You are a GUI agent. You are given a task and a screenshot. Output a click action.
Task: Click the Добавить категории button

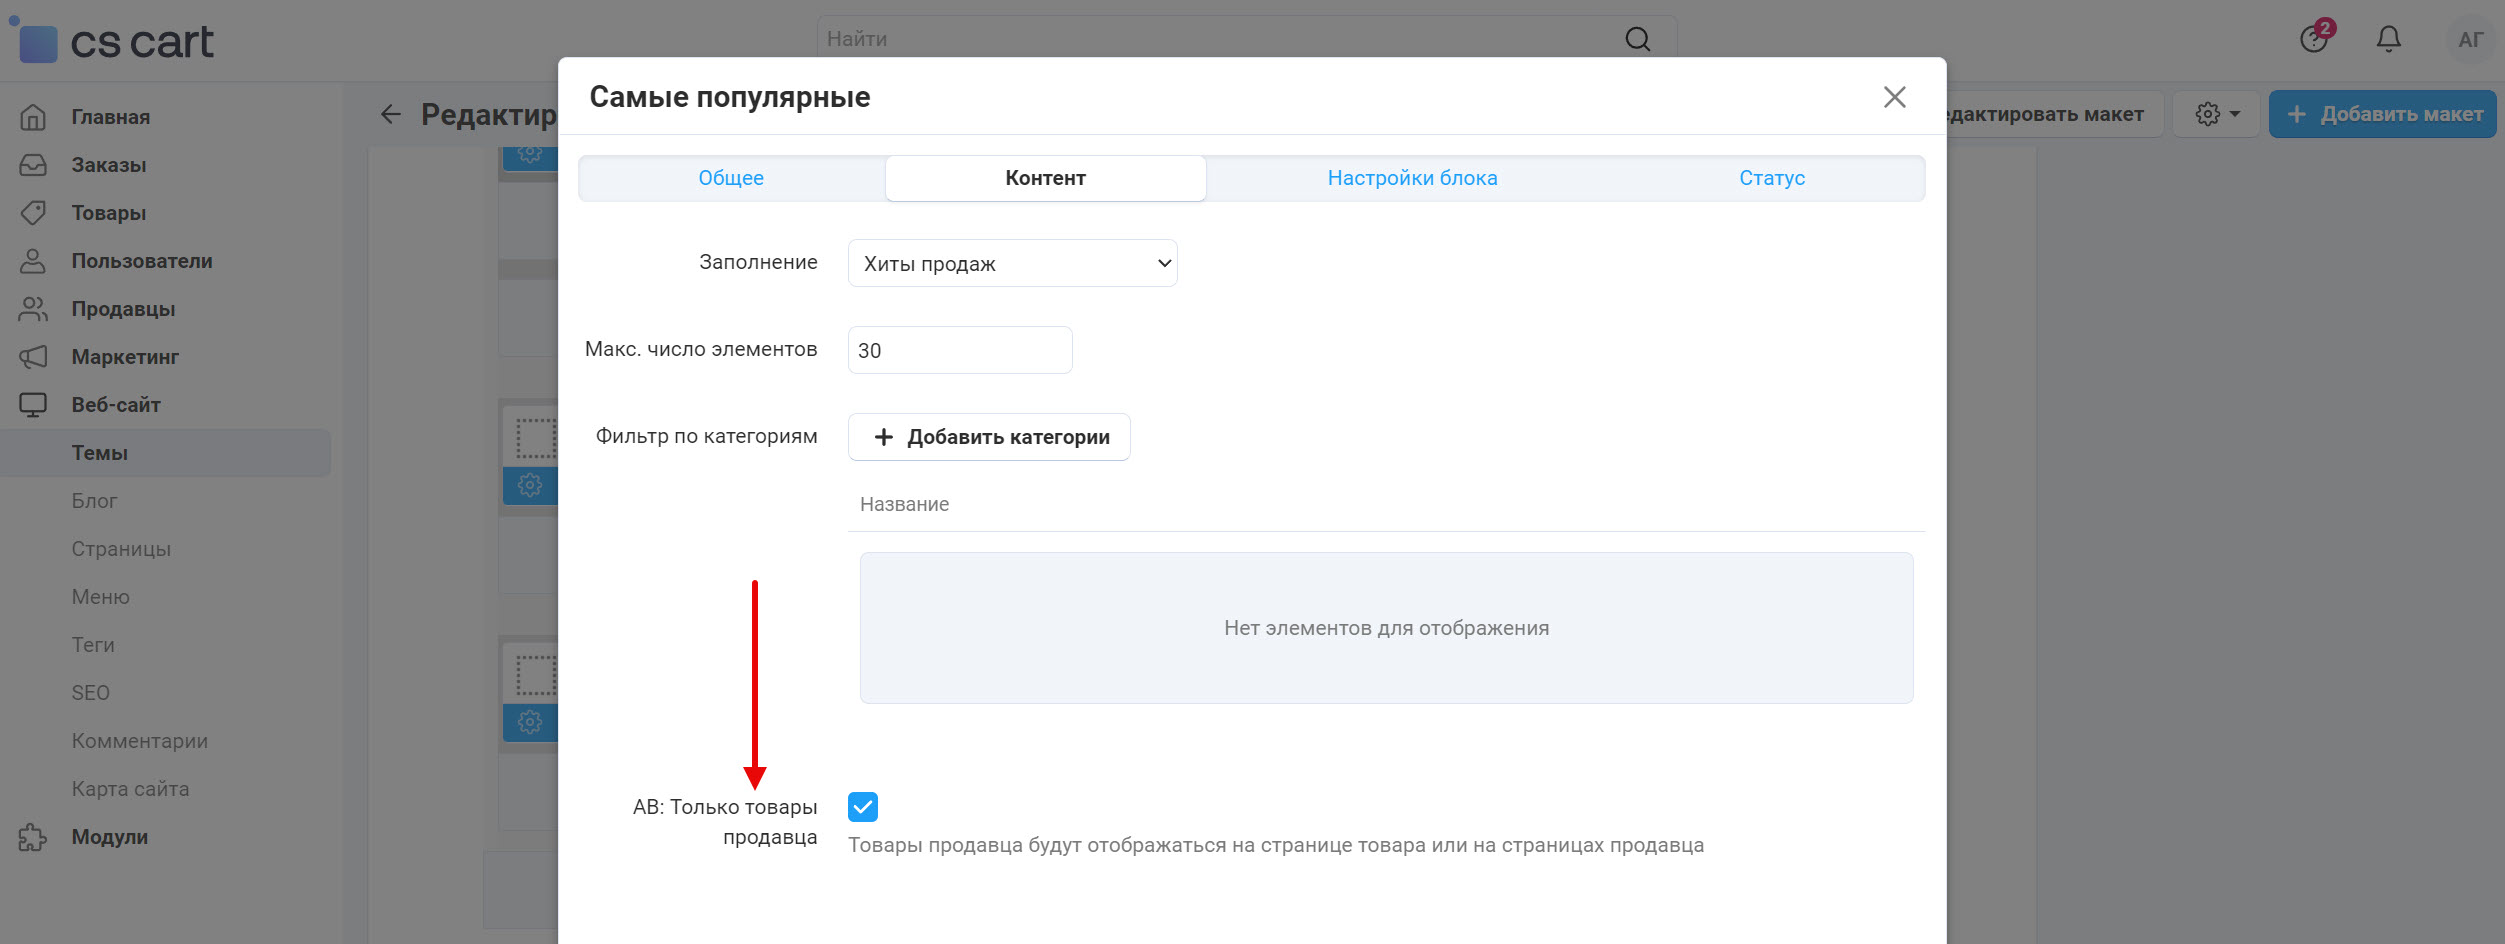pos(988,436)
